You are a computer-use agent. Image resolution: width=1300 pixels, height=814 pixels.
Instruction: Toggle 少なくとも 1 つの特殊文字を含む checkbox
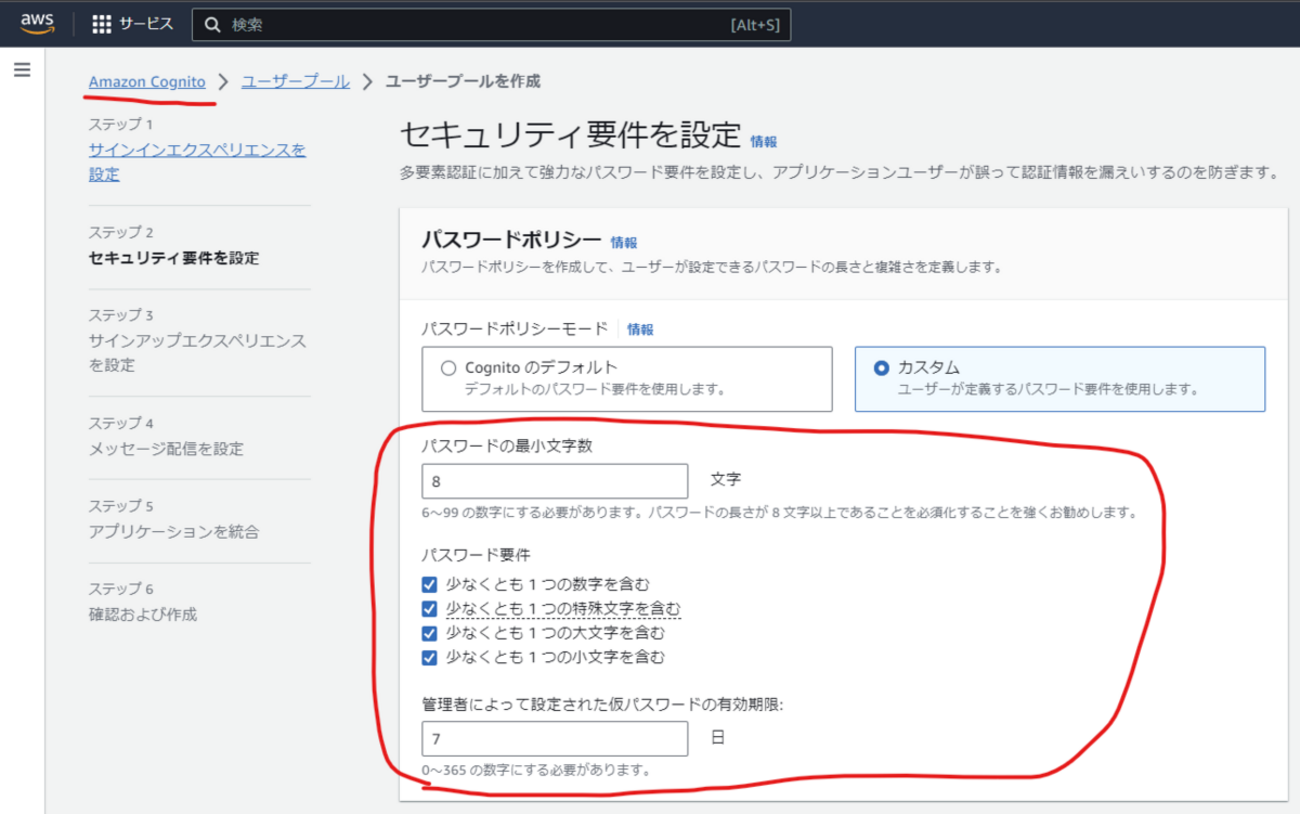[430, 609]
